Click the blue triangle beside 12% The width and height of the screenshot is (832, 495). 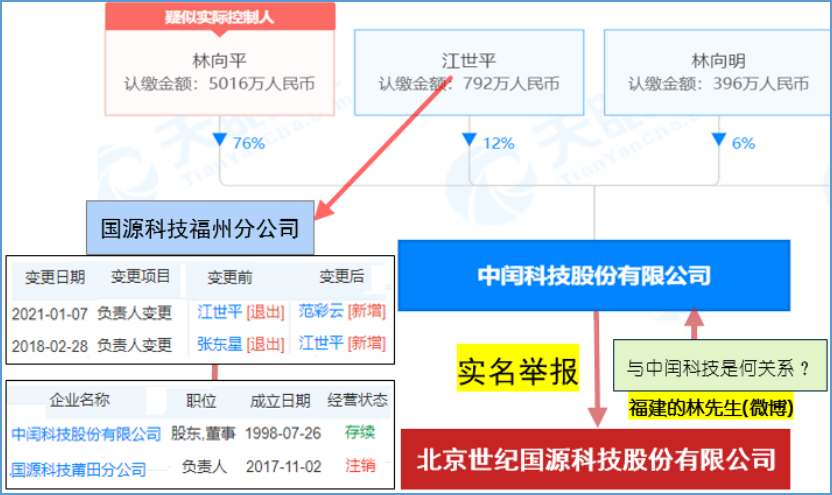coord(469,140)
